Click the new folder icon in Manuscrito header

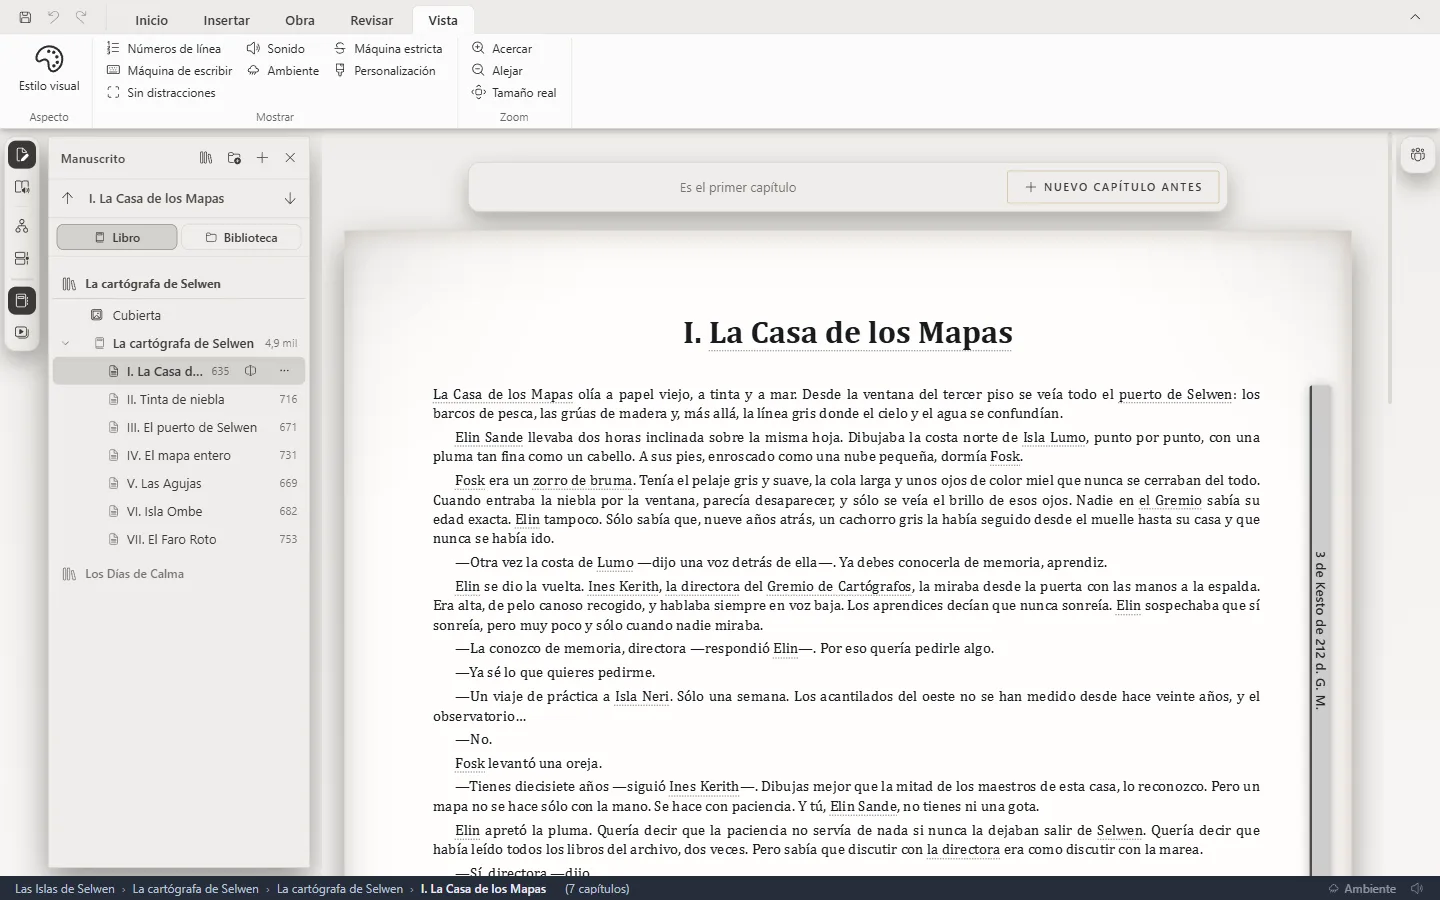(x=234, y=158)
